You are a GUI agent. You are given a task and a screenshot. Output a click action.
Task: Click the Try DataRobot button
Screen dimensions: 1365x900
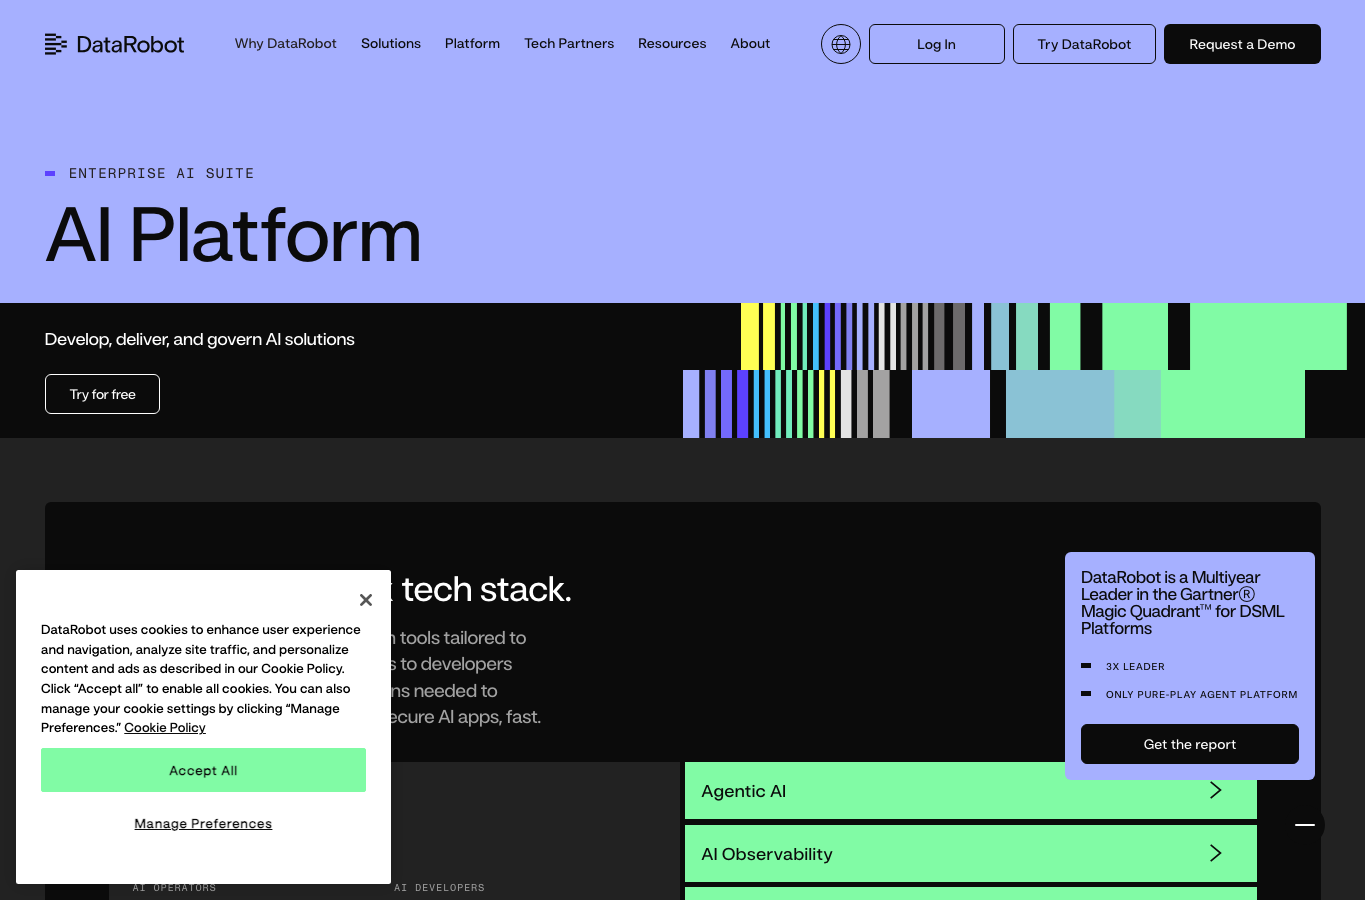pos(1084,44)
